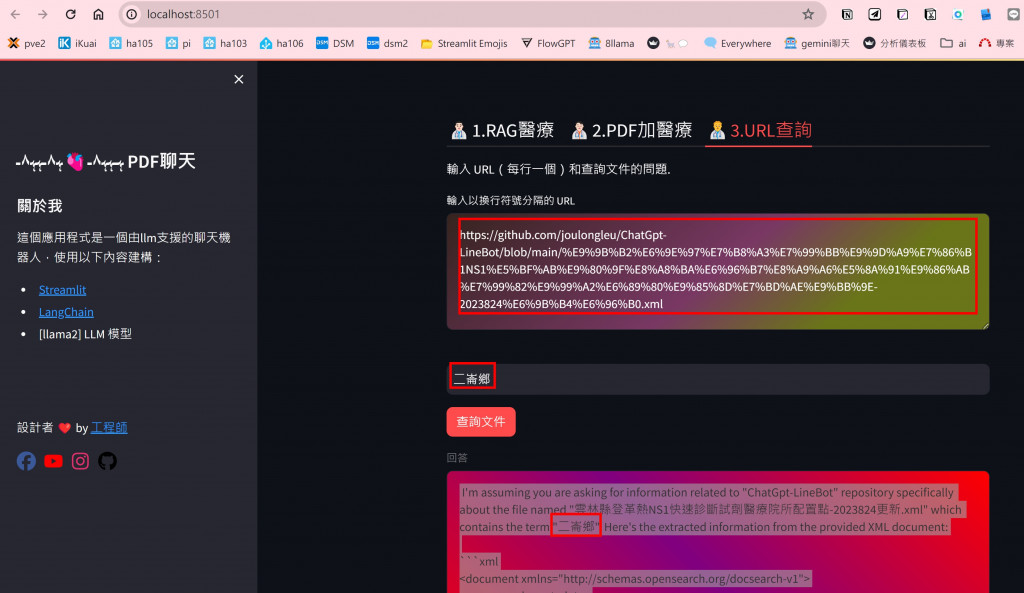Open the ai bookmark folder

(x=953, y=43)
